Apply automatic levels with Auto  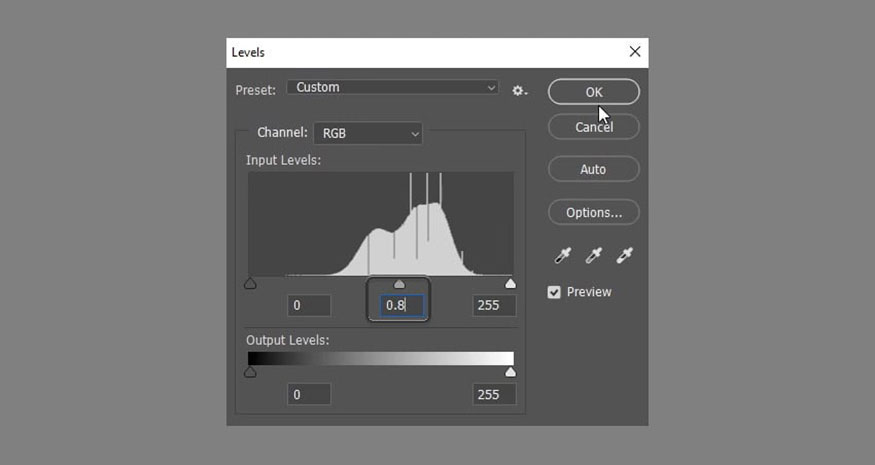coord(594,169)
